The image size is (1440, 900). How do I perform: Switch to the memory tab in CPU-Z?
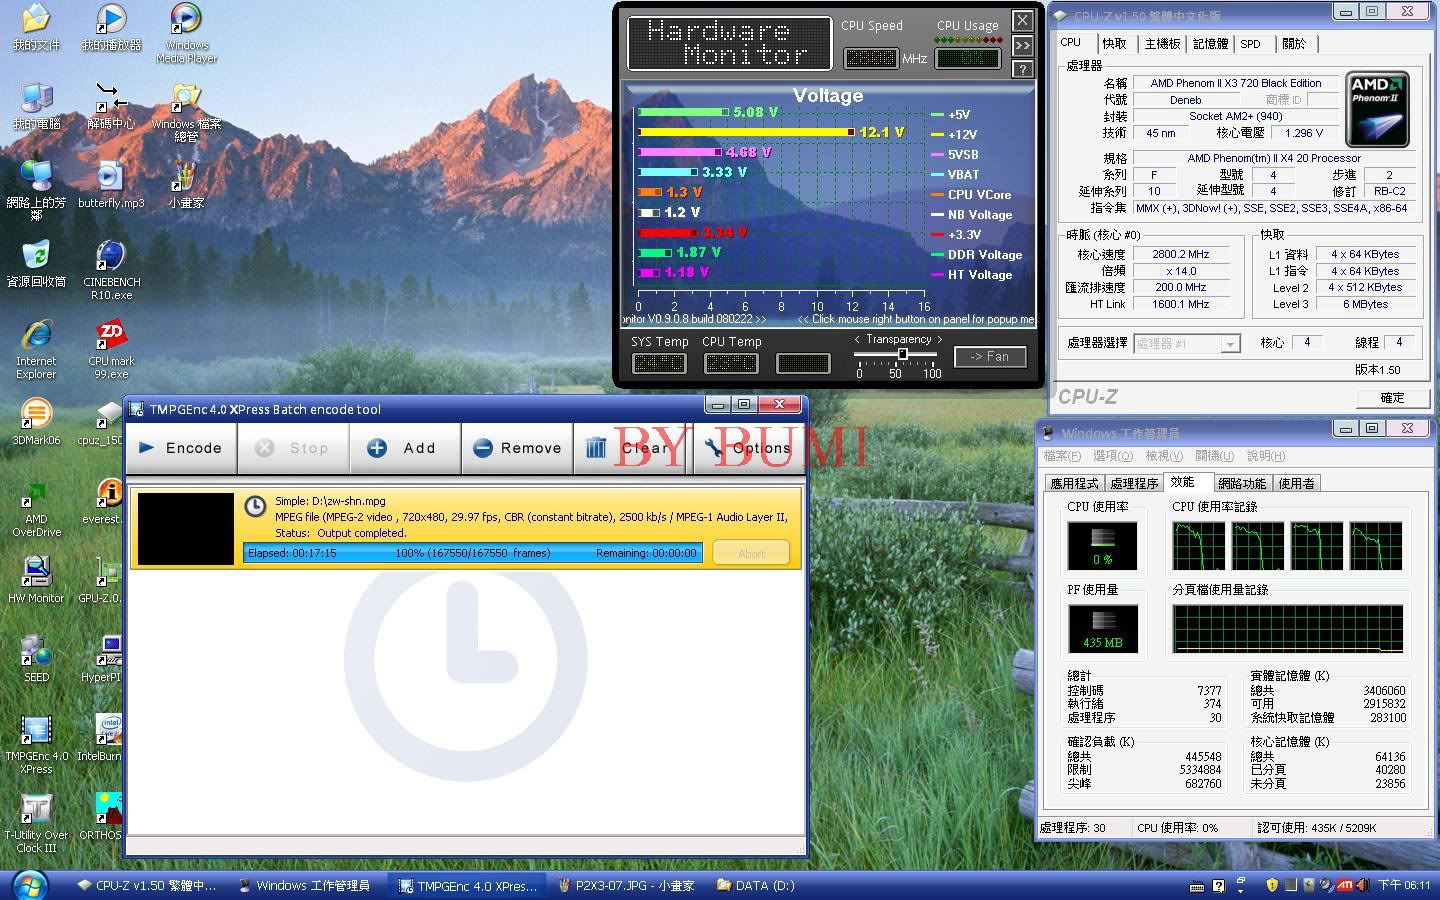pyautogui.click(x=1210, y=44)
